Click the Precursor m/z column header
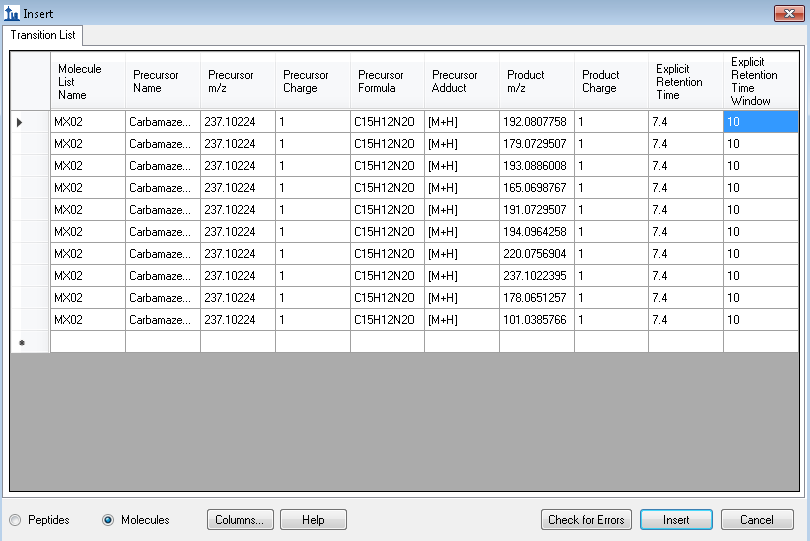The width and height of the screenshot is (810, 541). (237, 81)
